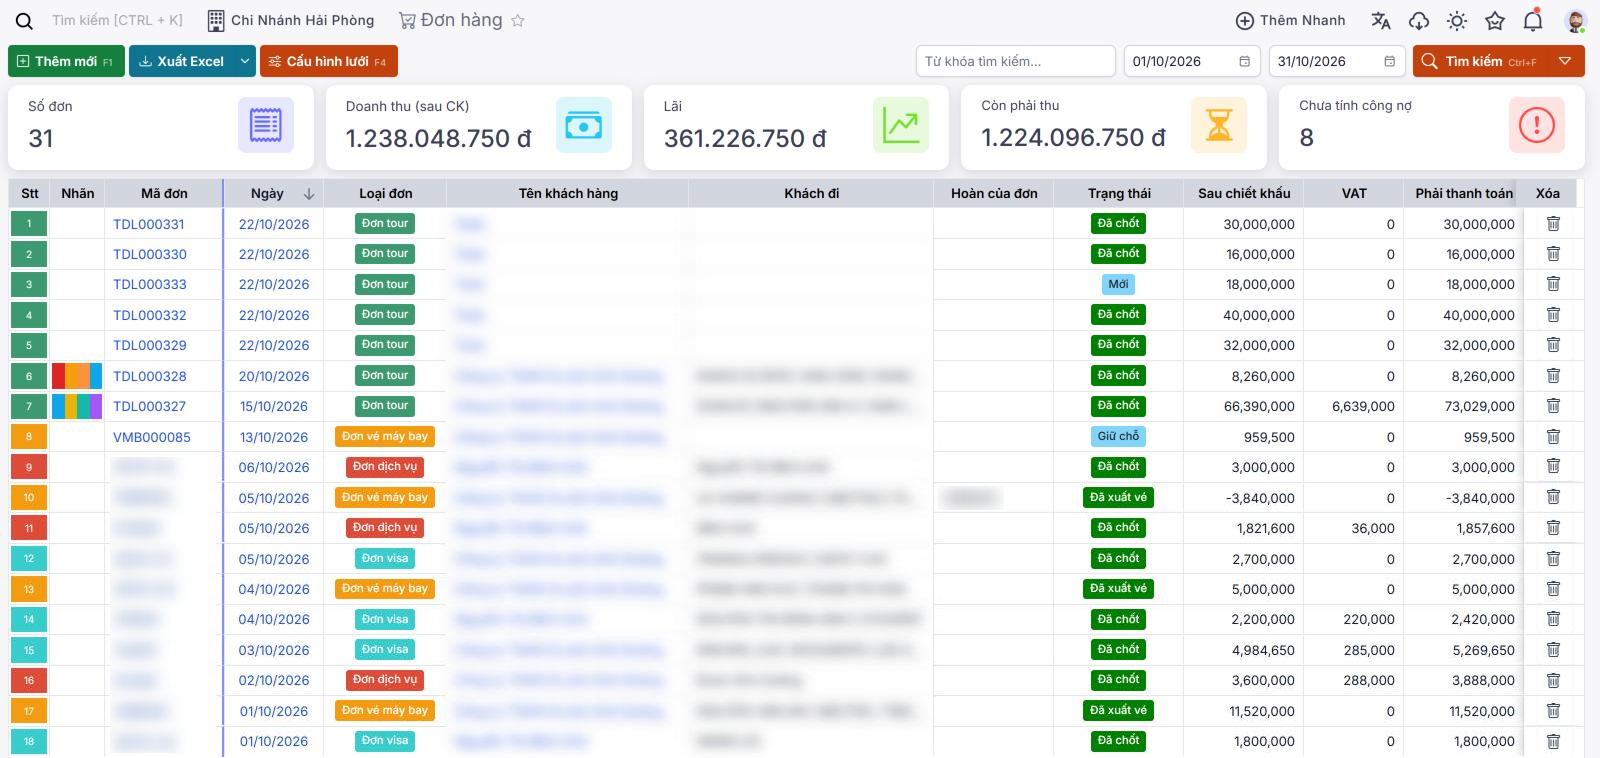Click Xuất Excel button
This screenshot has width=1600, height=758.
[182, 61]
